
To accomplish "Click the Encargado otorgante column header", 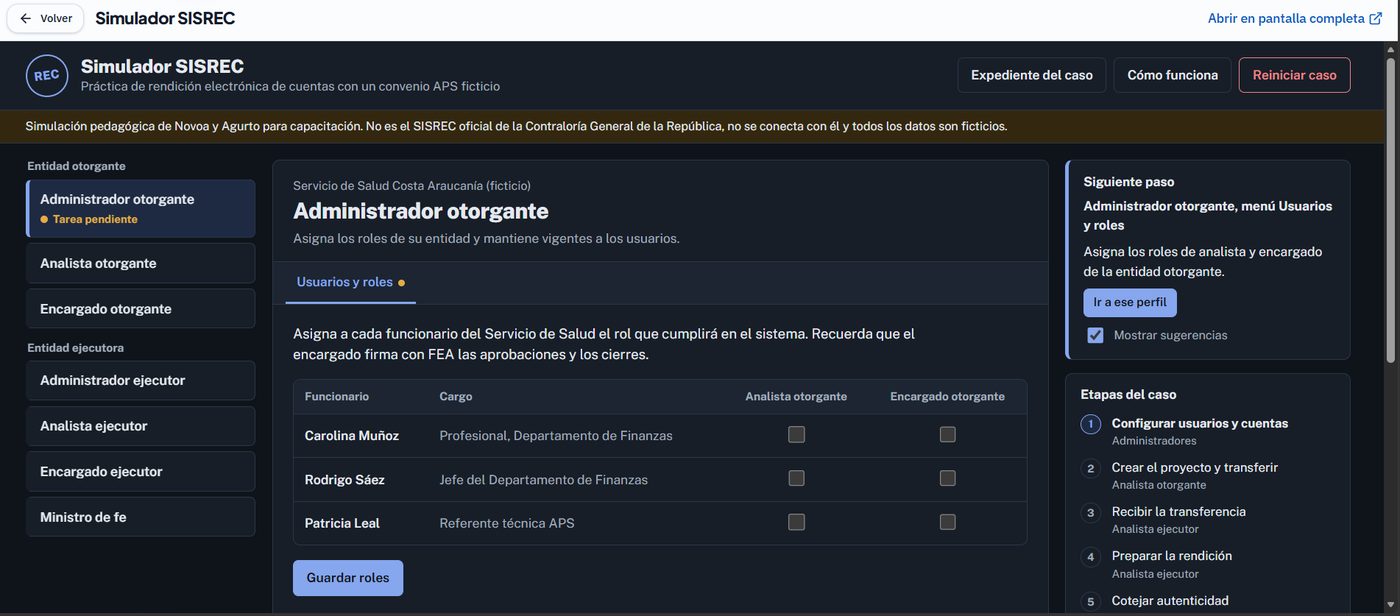I will point(947,397).
